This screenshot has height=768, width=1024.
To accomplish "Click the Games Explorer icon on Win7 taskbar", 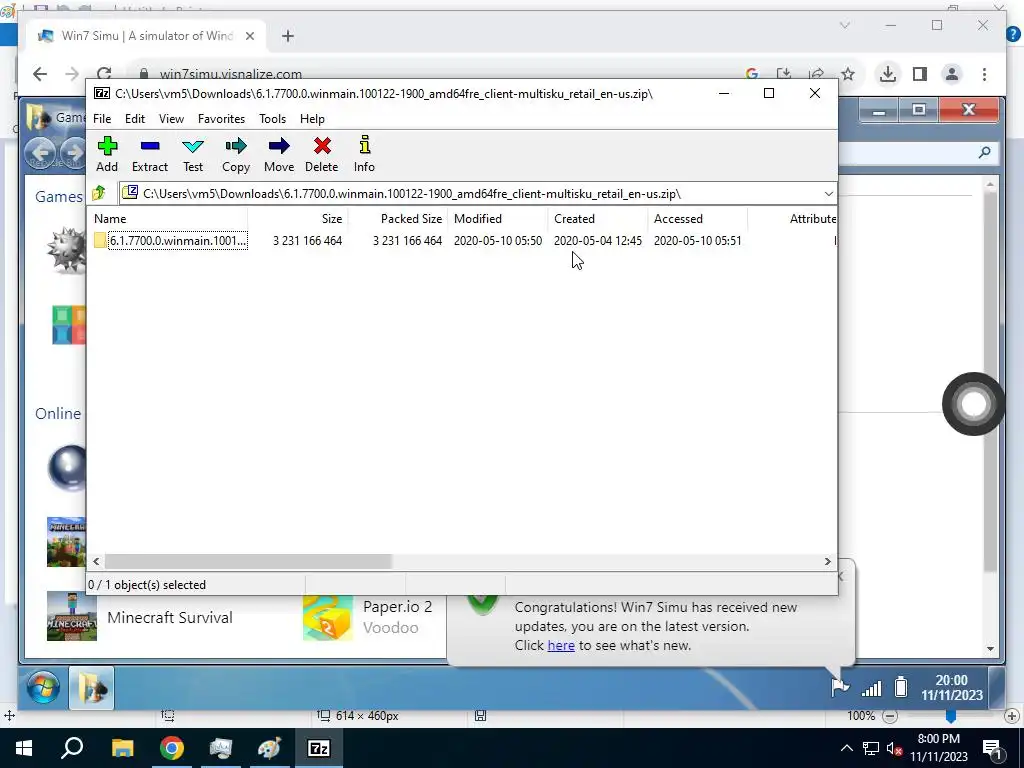I will (91, 688).
